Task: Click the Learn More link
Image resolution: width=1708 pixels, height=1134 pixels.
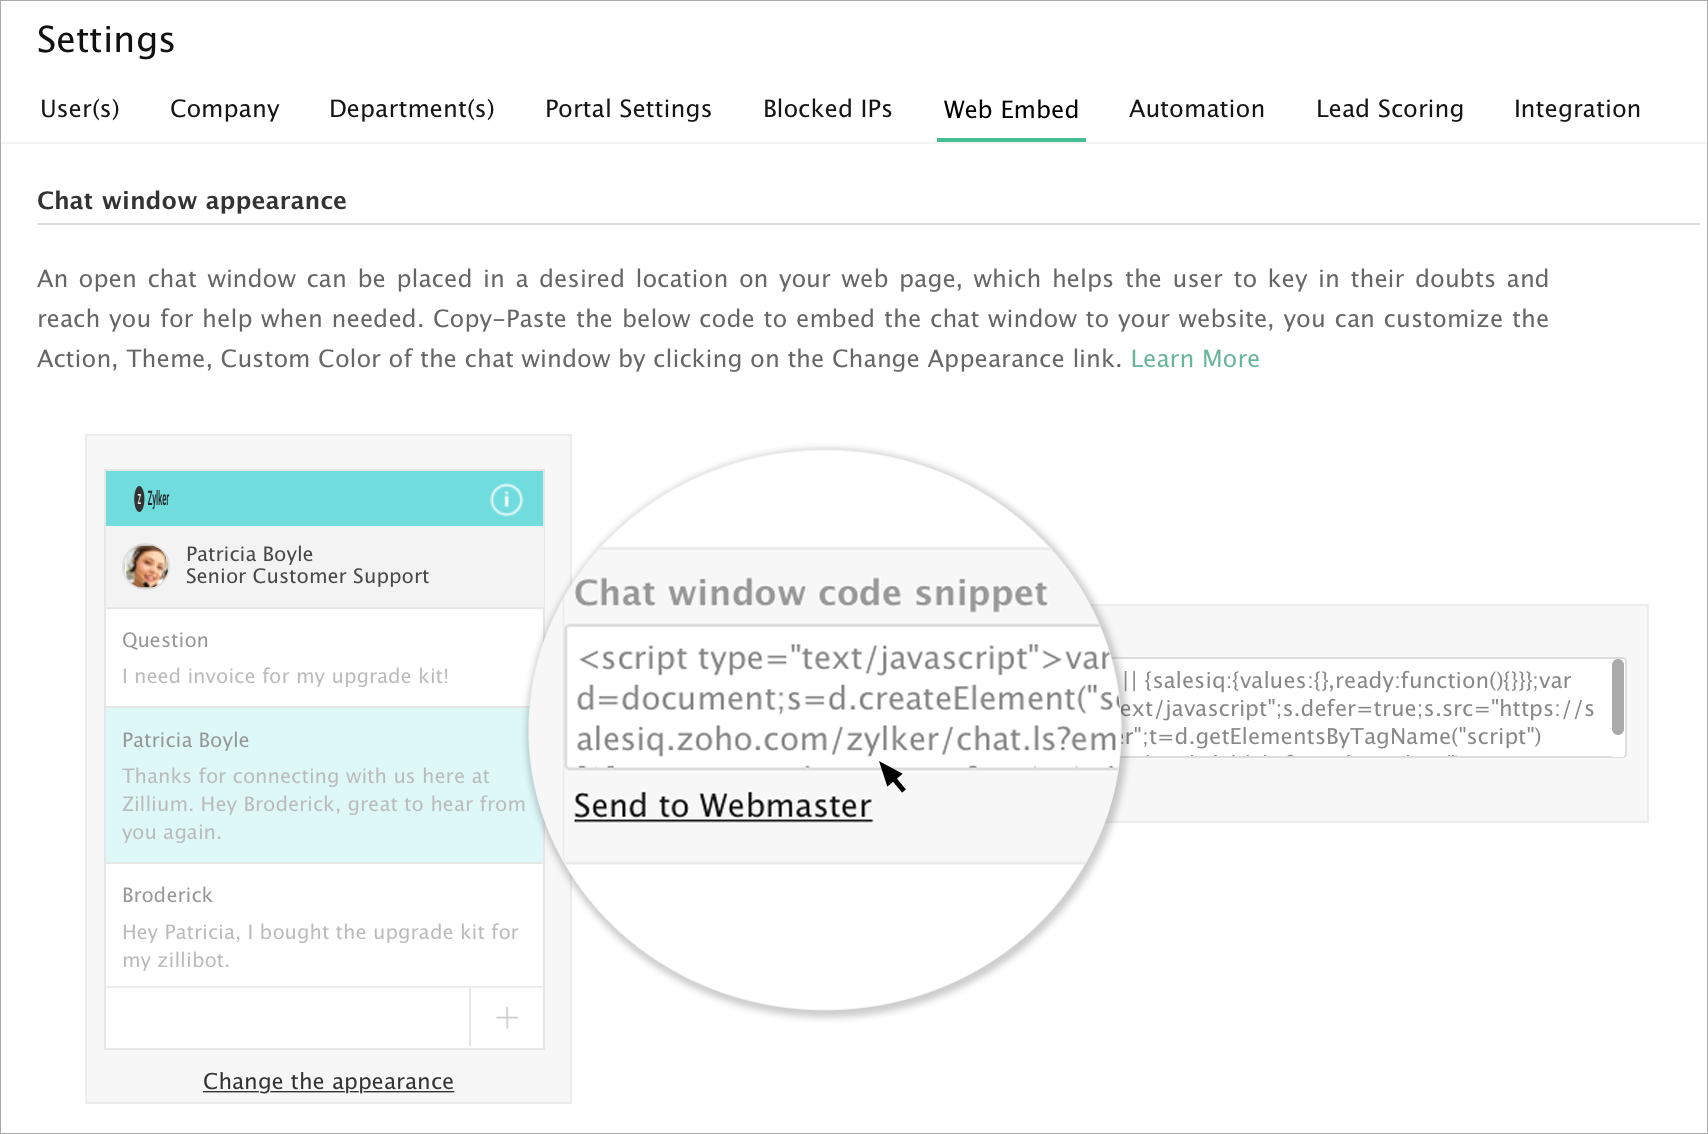Action: pos(1195,359)
